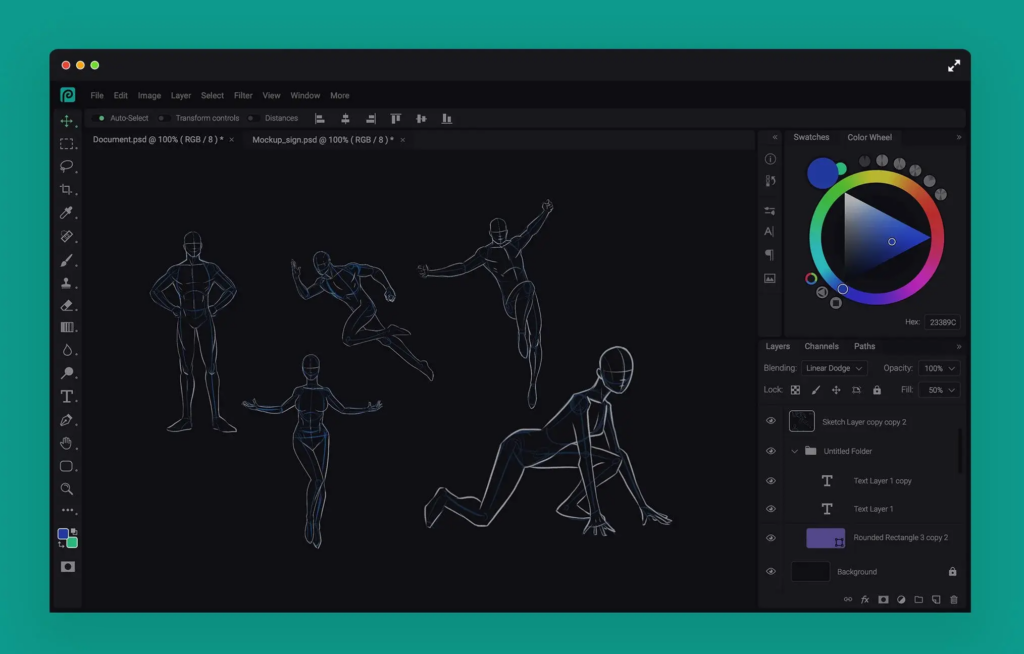The image size is (1024, 654).
Task: Hide Sketch Layer copy copy 2
Action: coord(771,421)
